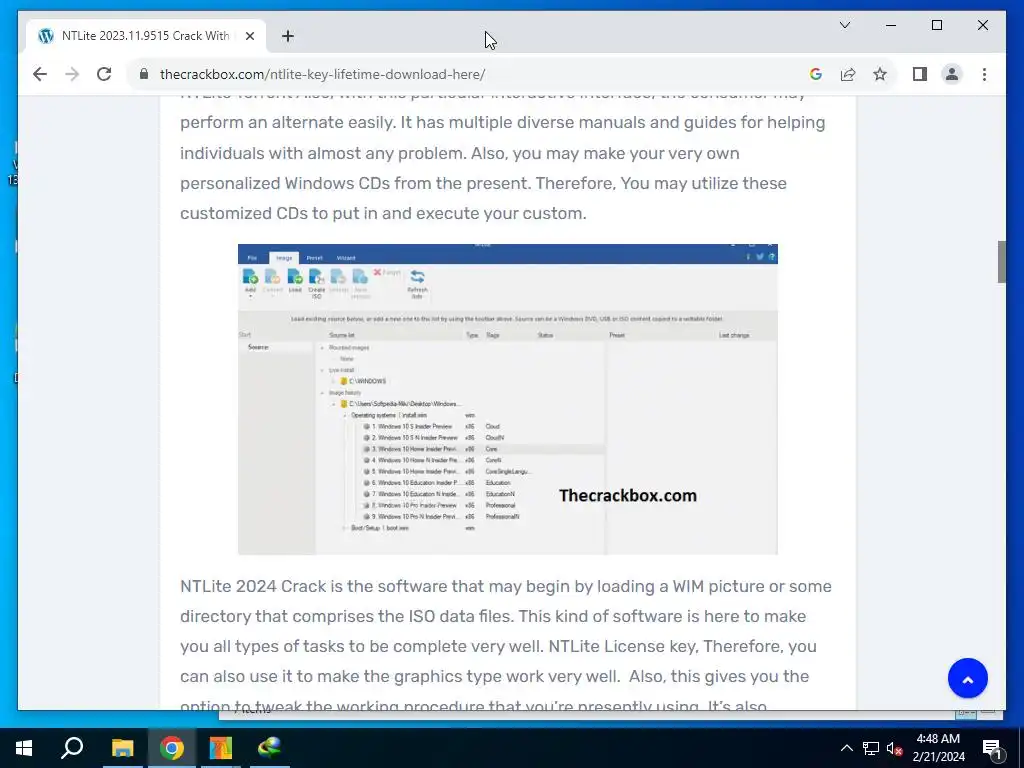Click the text 'NTLite License key, Therefore, you'

[682, 647]
